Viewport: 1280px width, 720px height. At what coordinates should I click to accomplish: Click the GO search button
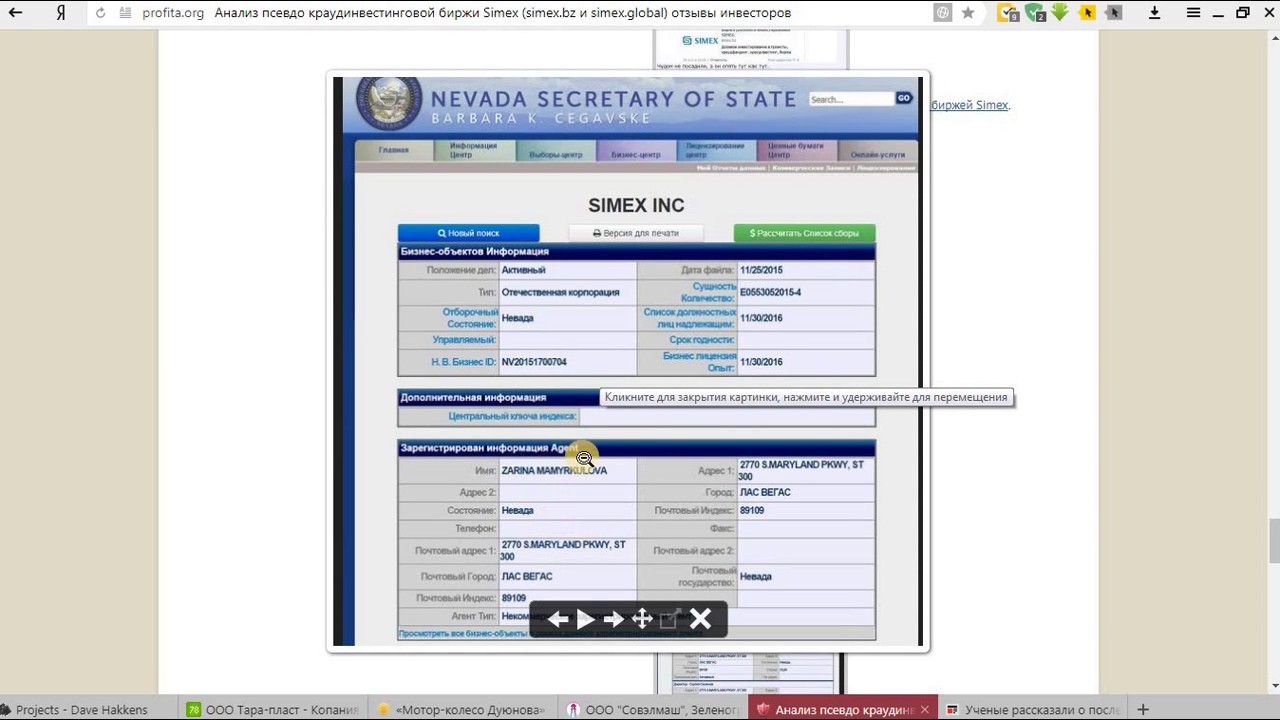pos(904,98)
